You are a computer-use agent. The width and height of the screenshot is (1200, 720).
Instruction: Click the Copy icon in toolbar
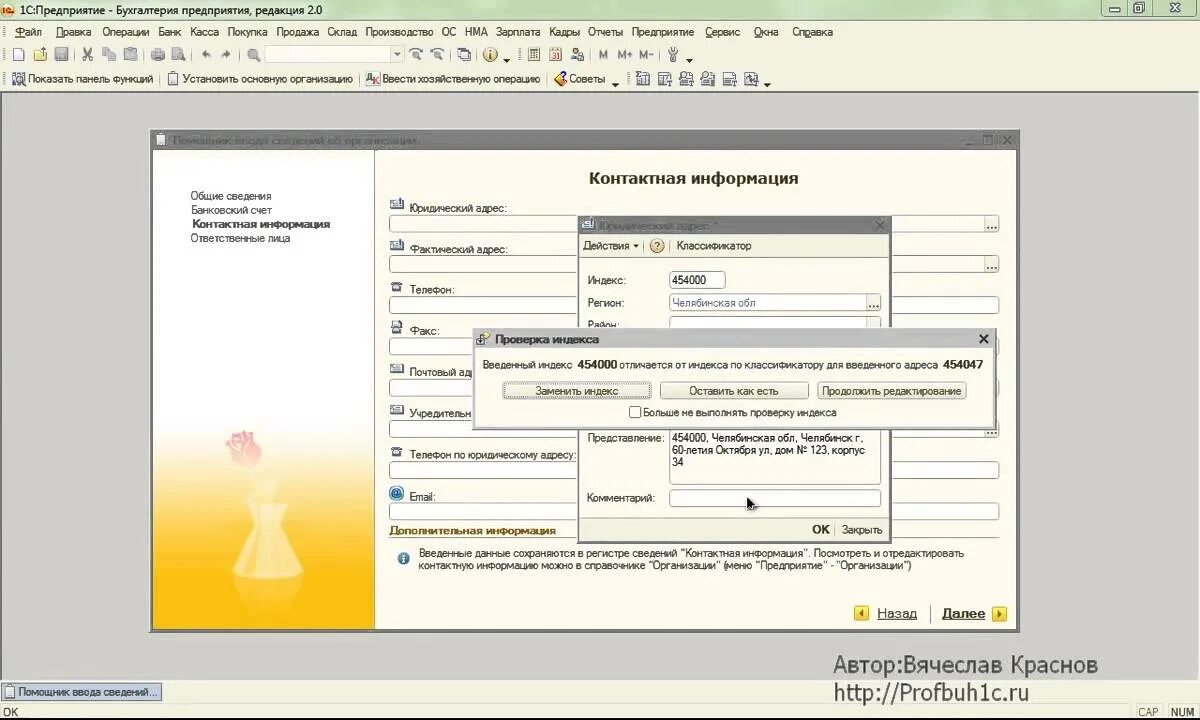[x=109, y=55]
